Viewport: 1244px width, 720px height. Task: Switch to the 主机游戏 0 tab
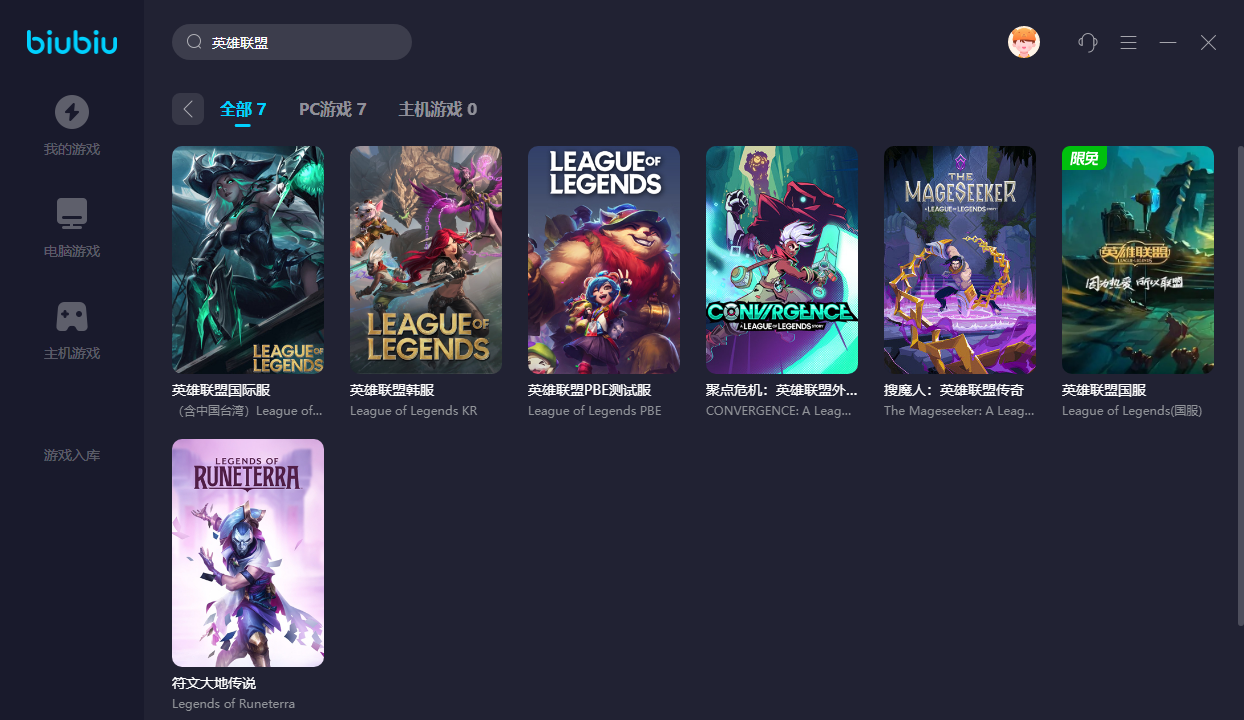point(438,110)
